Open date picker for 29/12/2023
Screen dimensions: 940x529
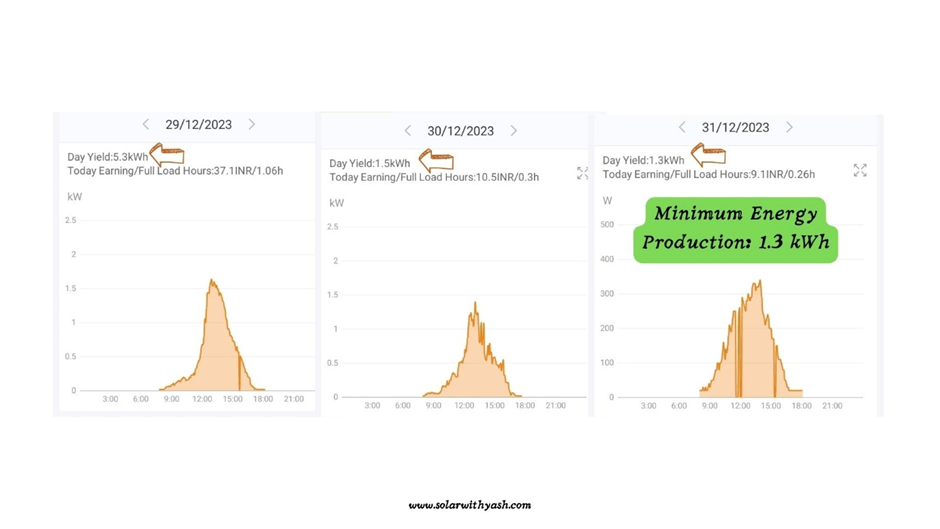(x=198, y=125)
